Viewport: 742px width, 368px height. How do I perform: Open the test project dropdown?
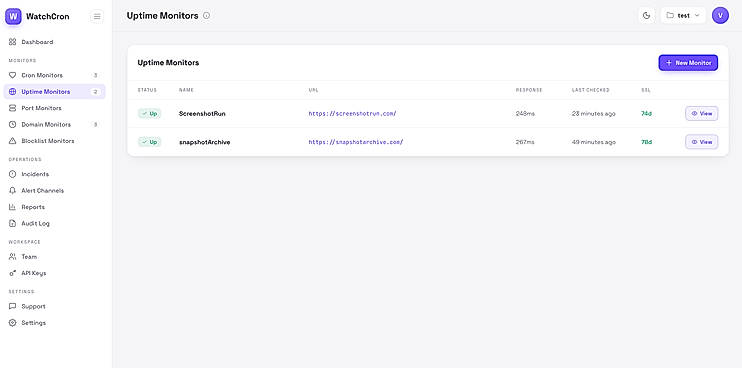click(x=683, y=16)
